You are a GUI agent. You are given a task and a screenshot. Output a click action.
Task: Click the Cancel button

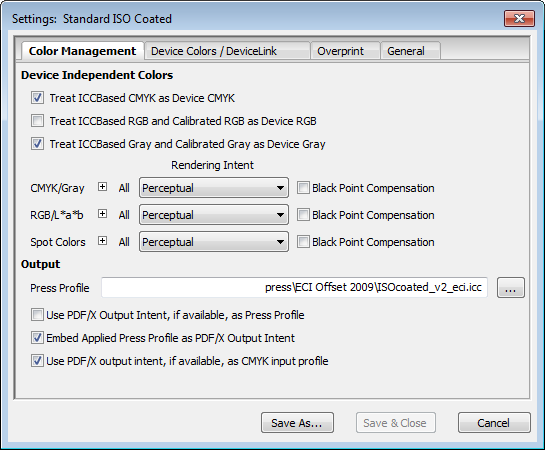click(x=494, y=423)
